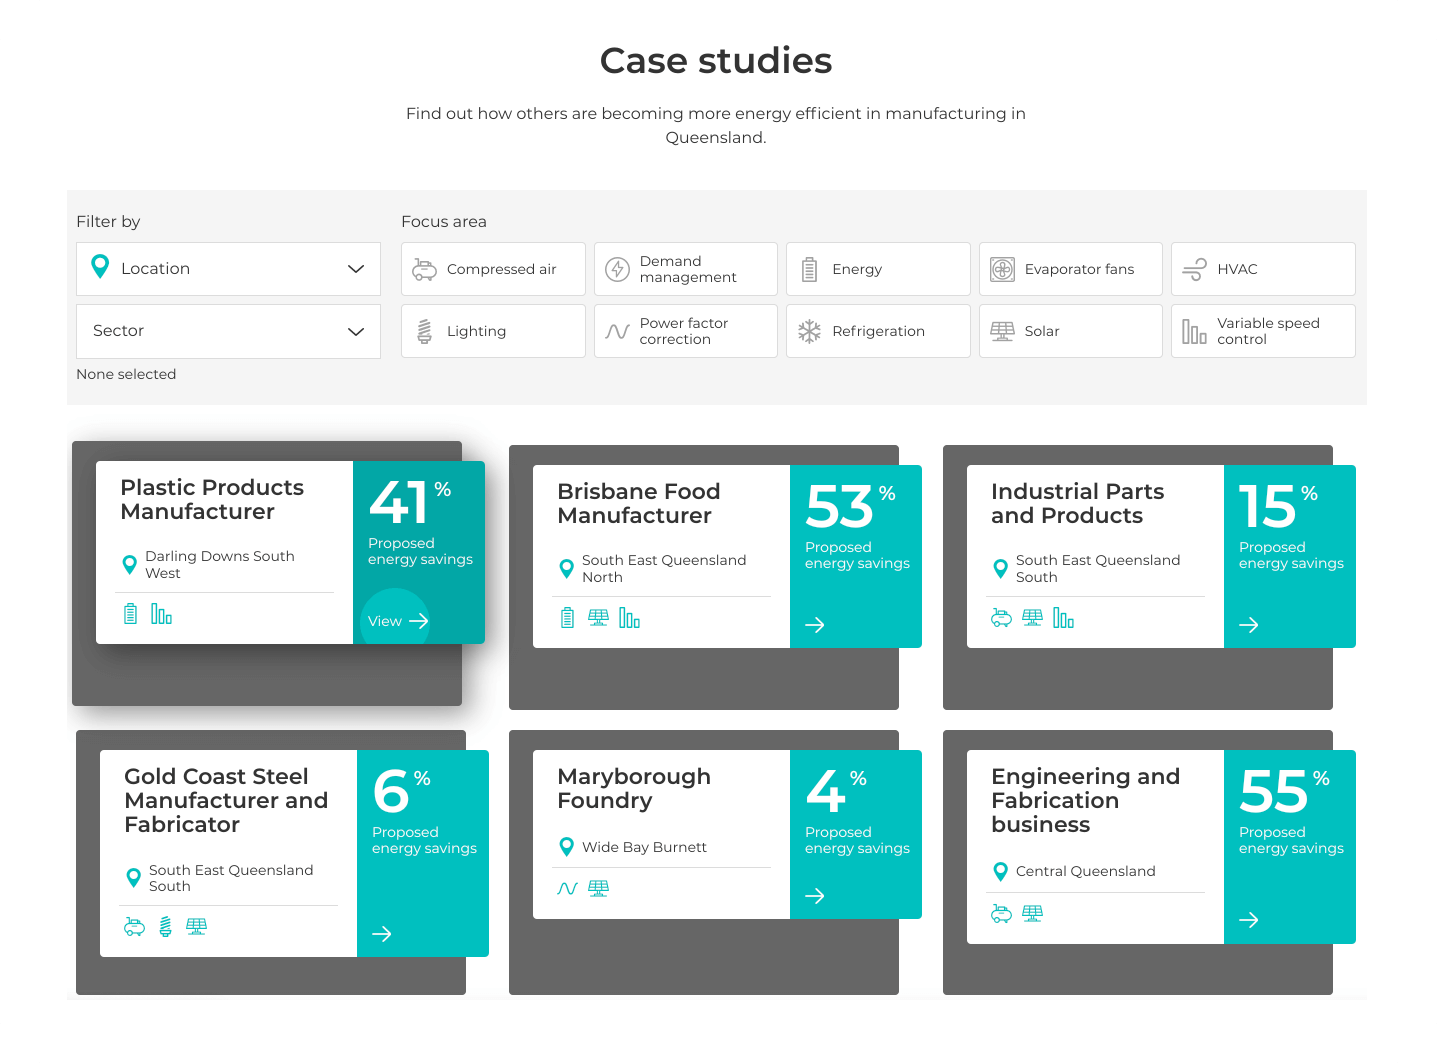Click the arrow on Engineering and Fabrication card
The width and height of the screenshot is (1437, 1063).
pyautogui.click(x=1248, y=920)
